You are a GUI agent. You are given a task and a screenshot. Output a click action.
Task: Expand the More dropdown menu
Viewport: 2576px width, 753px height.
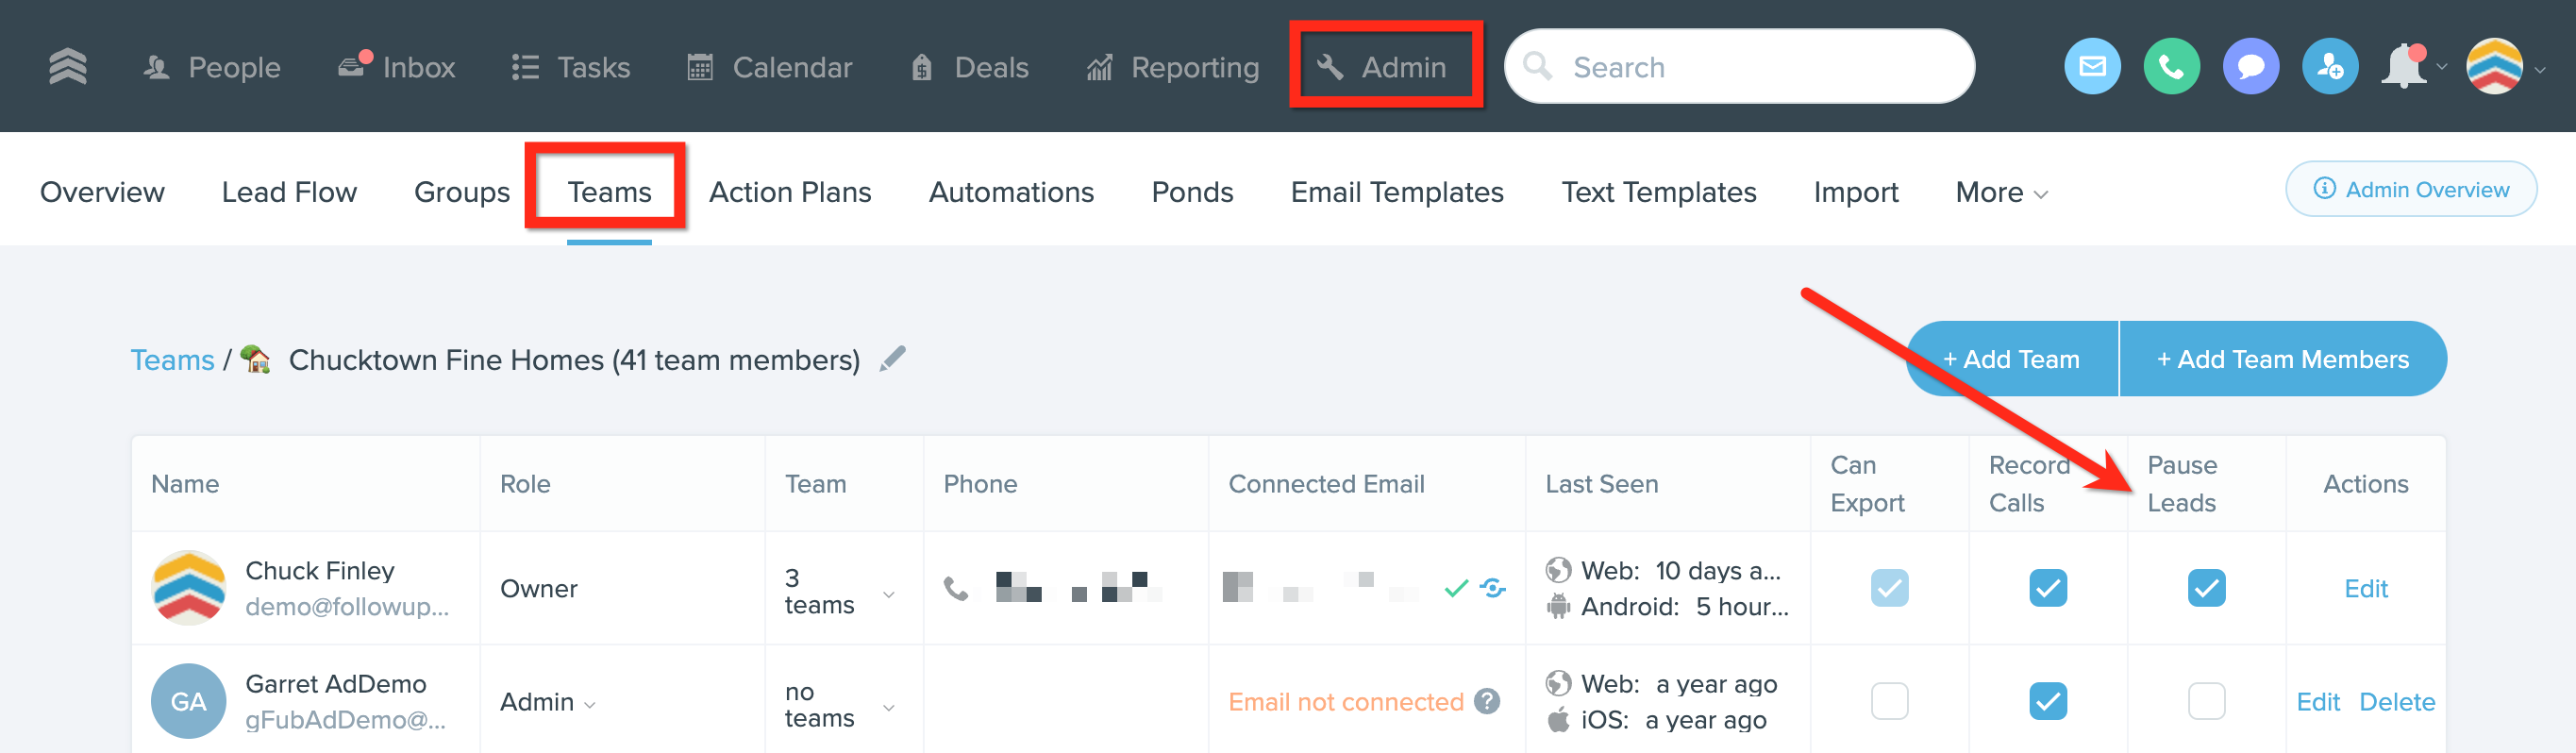pos(2001,192)
